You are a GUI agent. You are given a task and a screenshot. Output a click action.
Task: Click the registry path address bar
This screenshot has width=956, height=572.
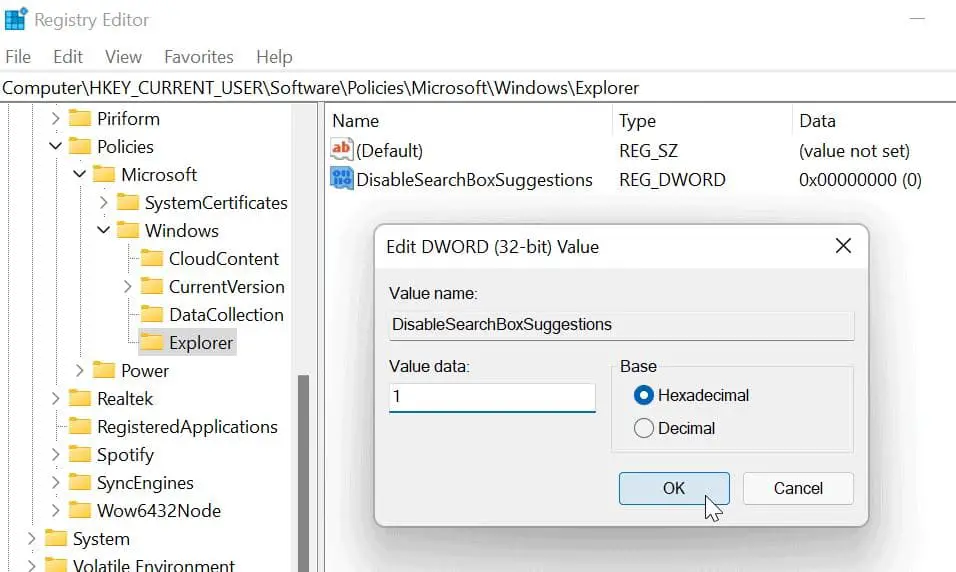click(x=478, y=88)
